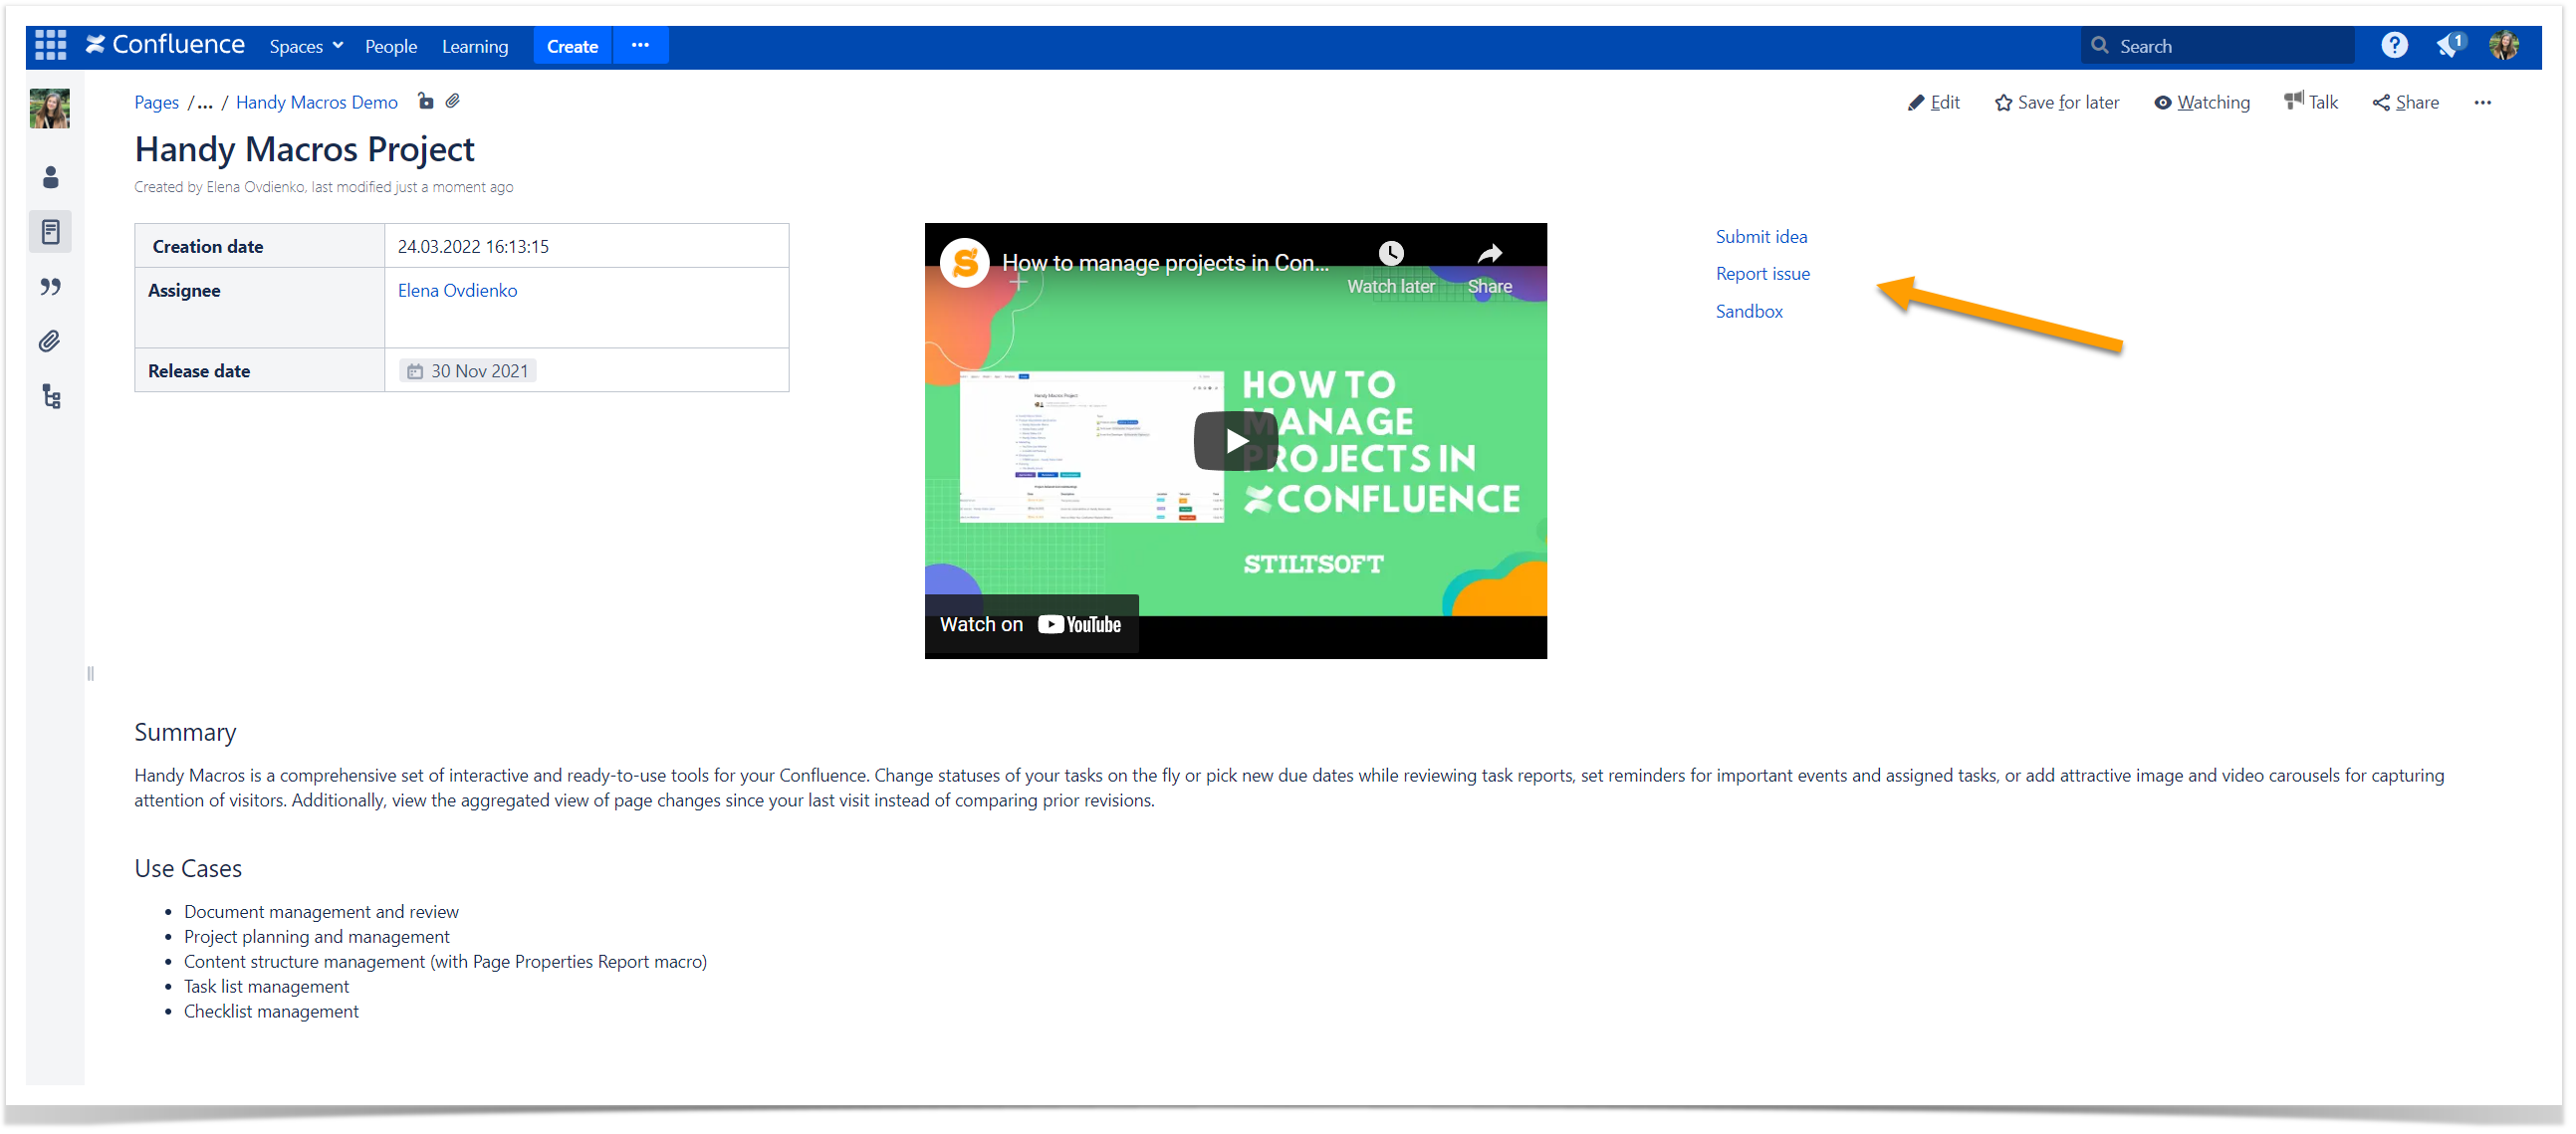
Task: Go to Confluence home via logo
Action: (166, 45)
